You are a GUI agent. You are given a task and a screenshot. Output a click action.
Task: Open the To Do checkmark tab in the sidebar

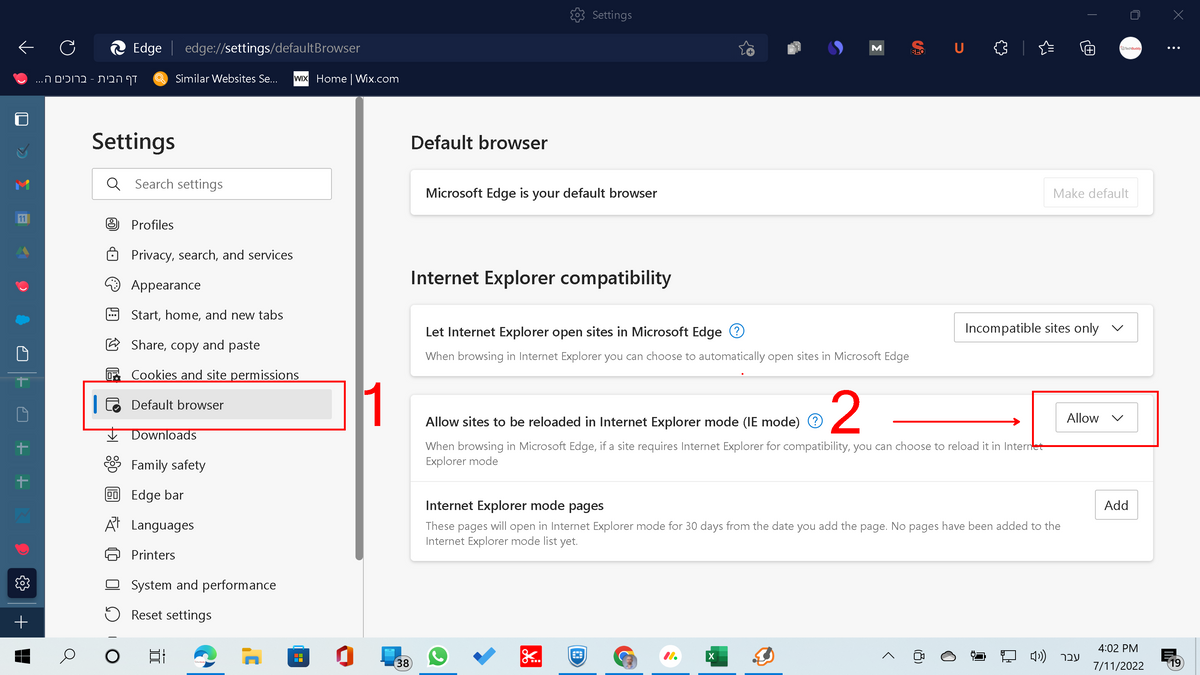pyautogui.click(x=22, y=152)
